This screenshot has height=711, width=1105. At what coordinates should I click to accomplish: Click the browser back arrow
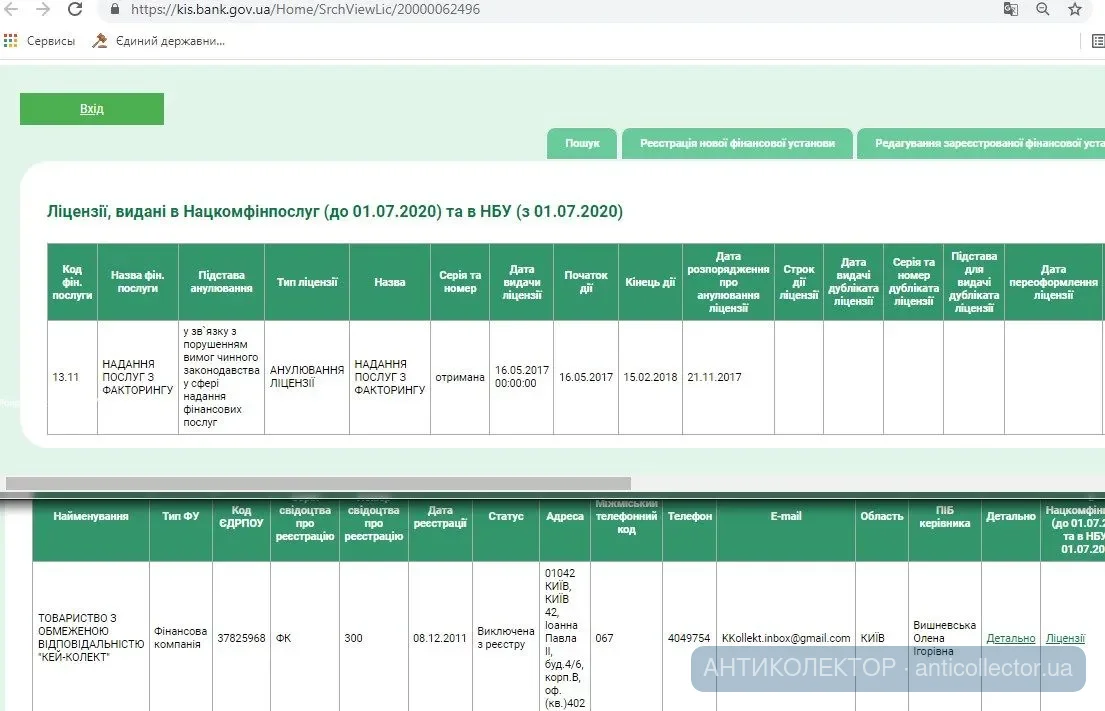12,9
